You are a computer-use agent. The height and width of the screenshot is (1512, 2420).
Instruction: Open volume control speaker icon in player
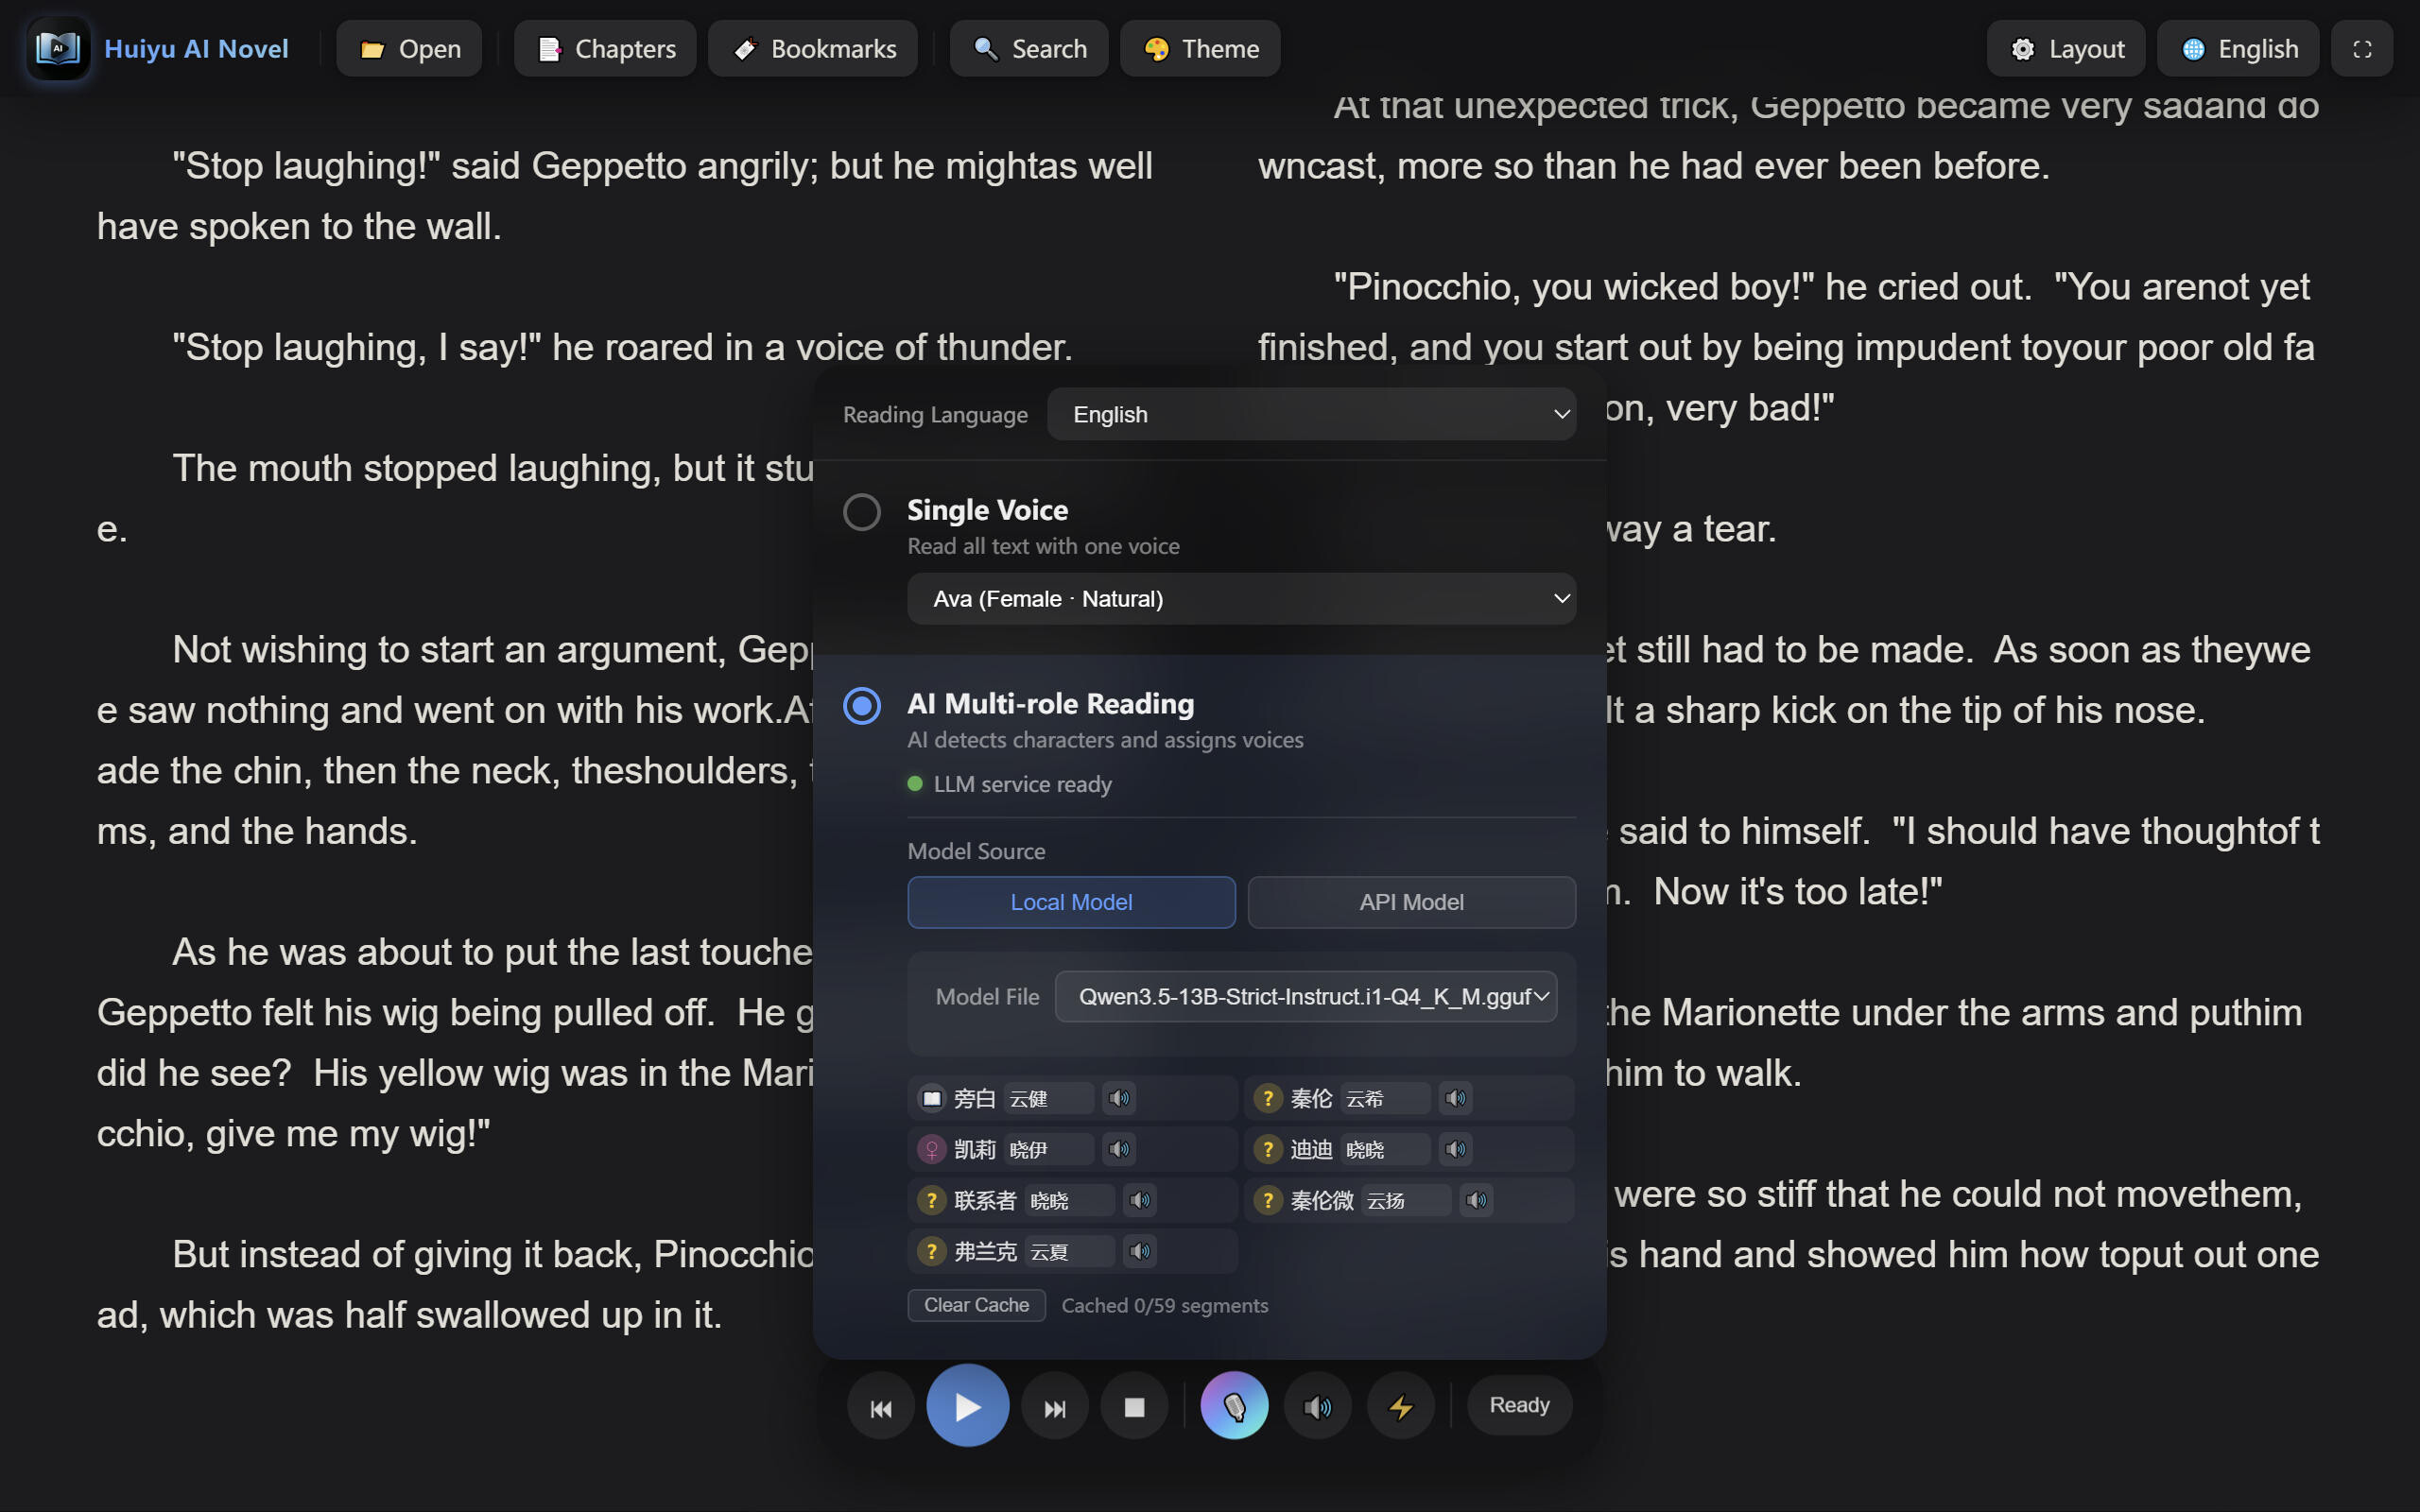1317,1407
